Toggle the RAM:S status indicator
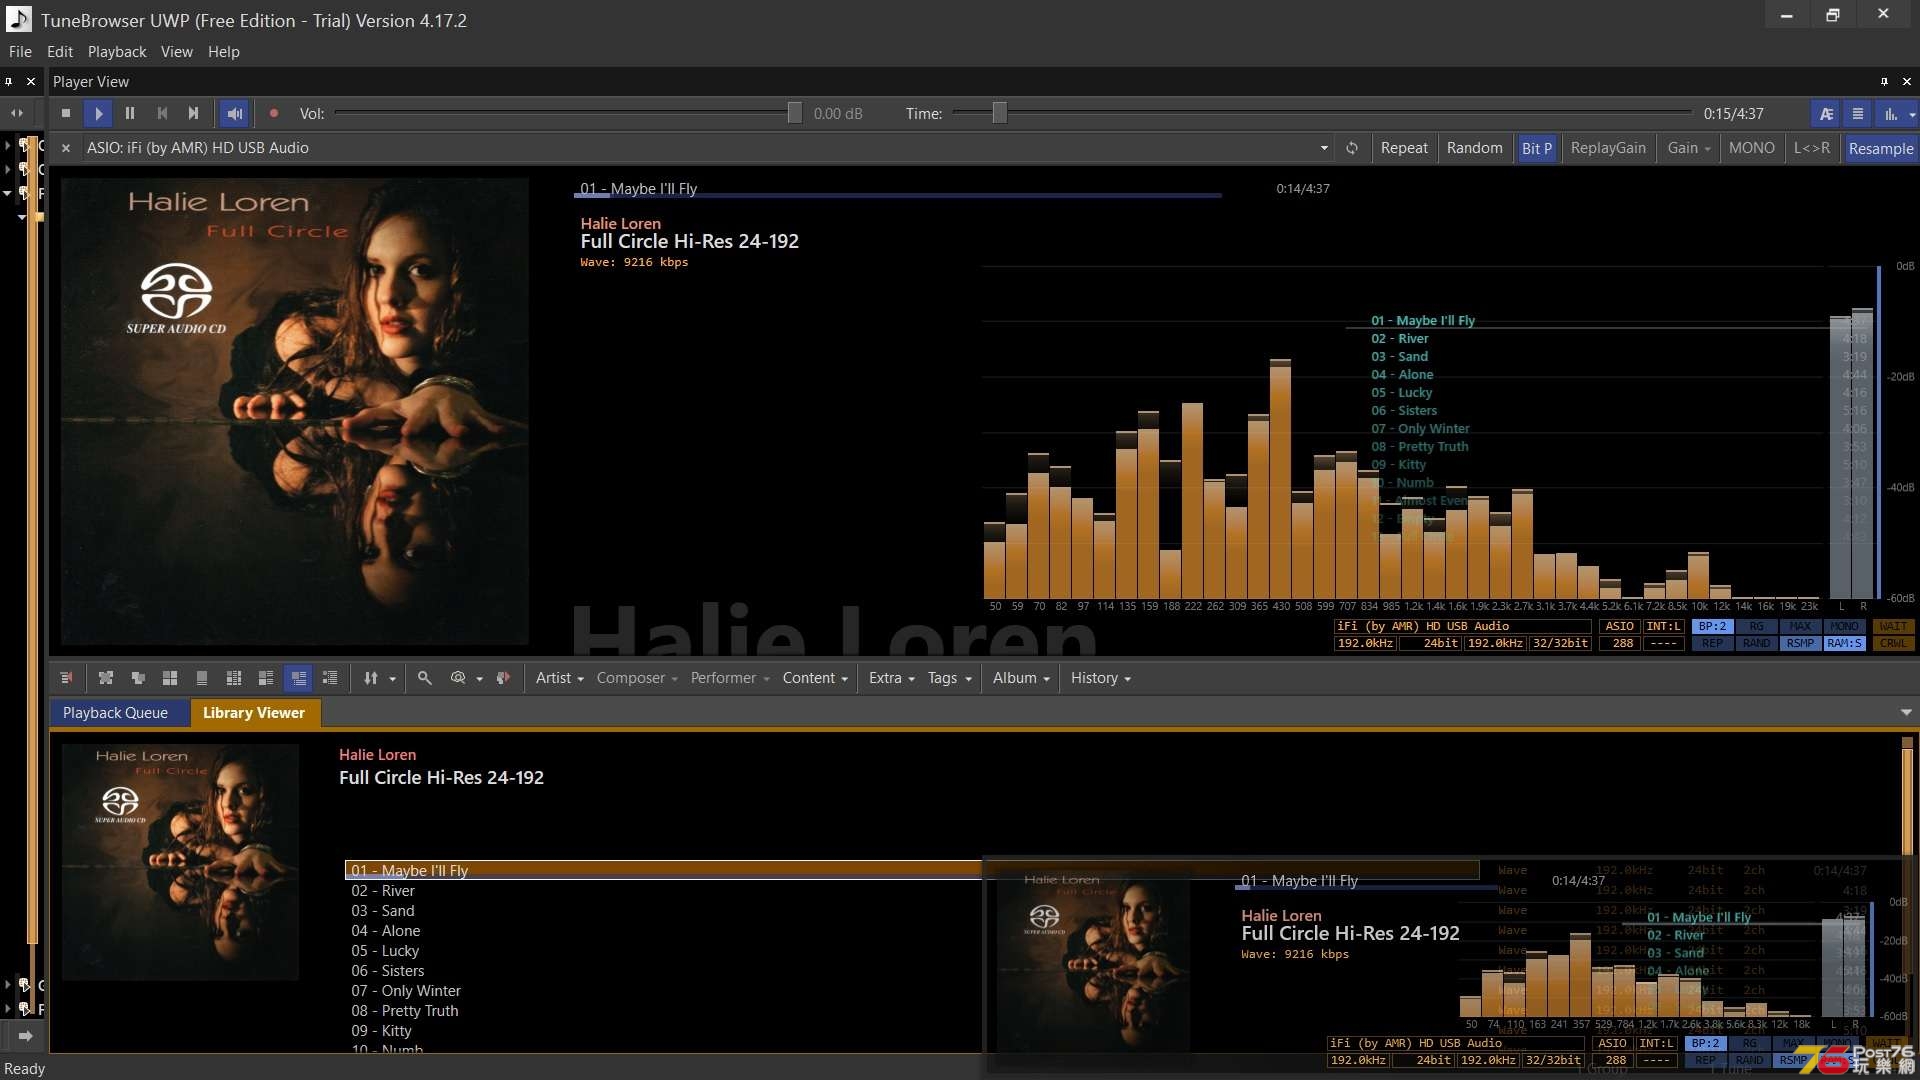The image size is (1920, 1080). [x=1844, y=644]
